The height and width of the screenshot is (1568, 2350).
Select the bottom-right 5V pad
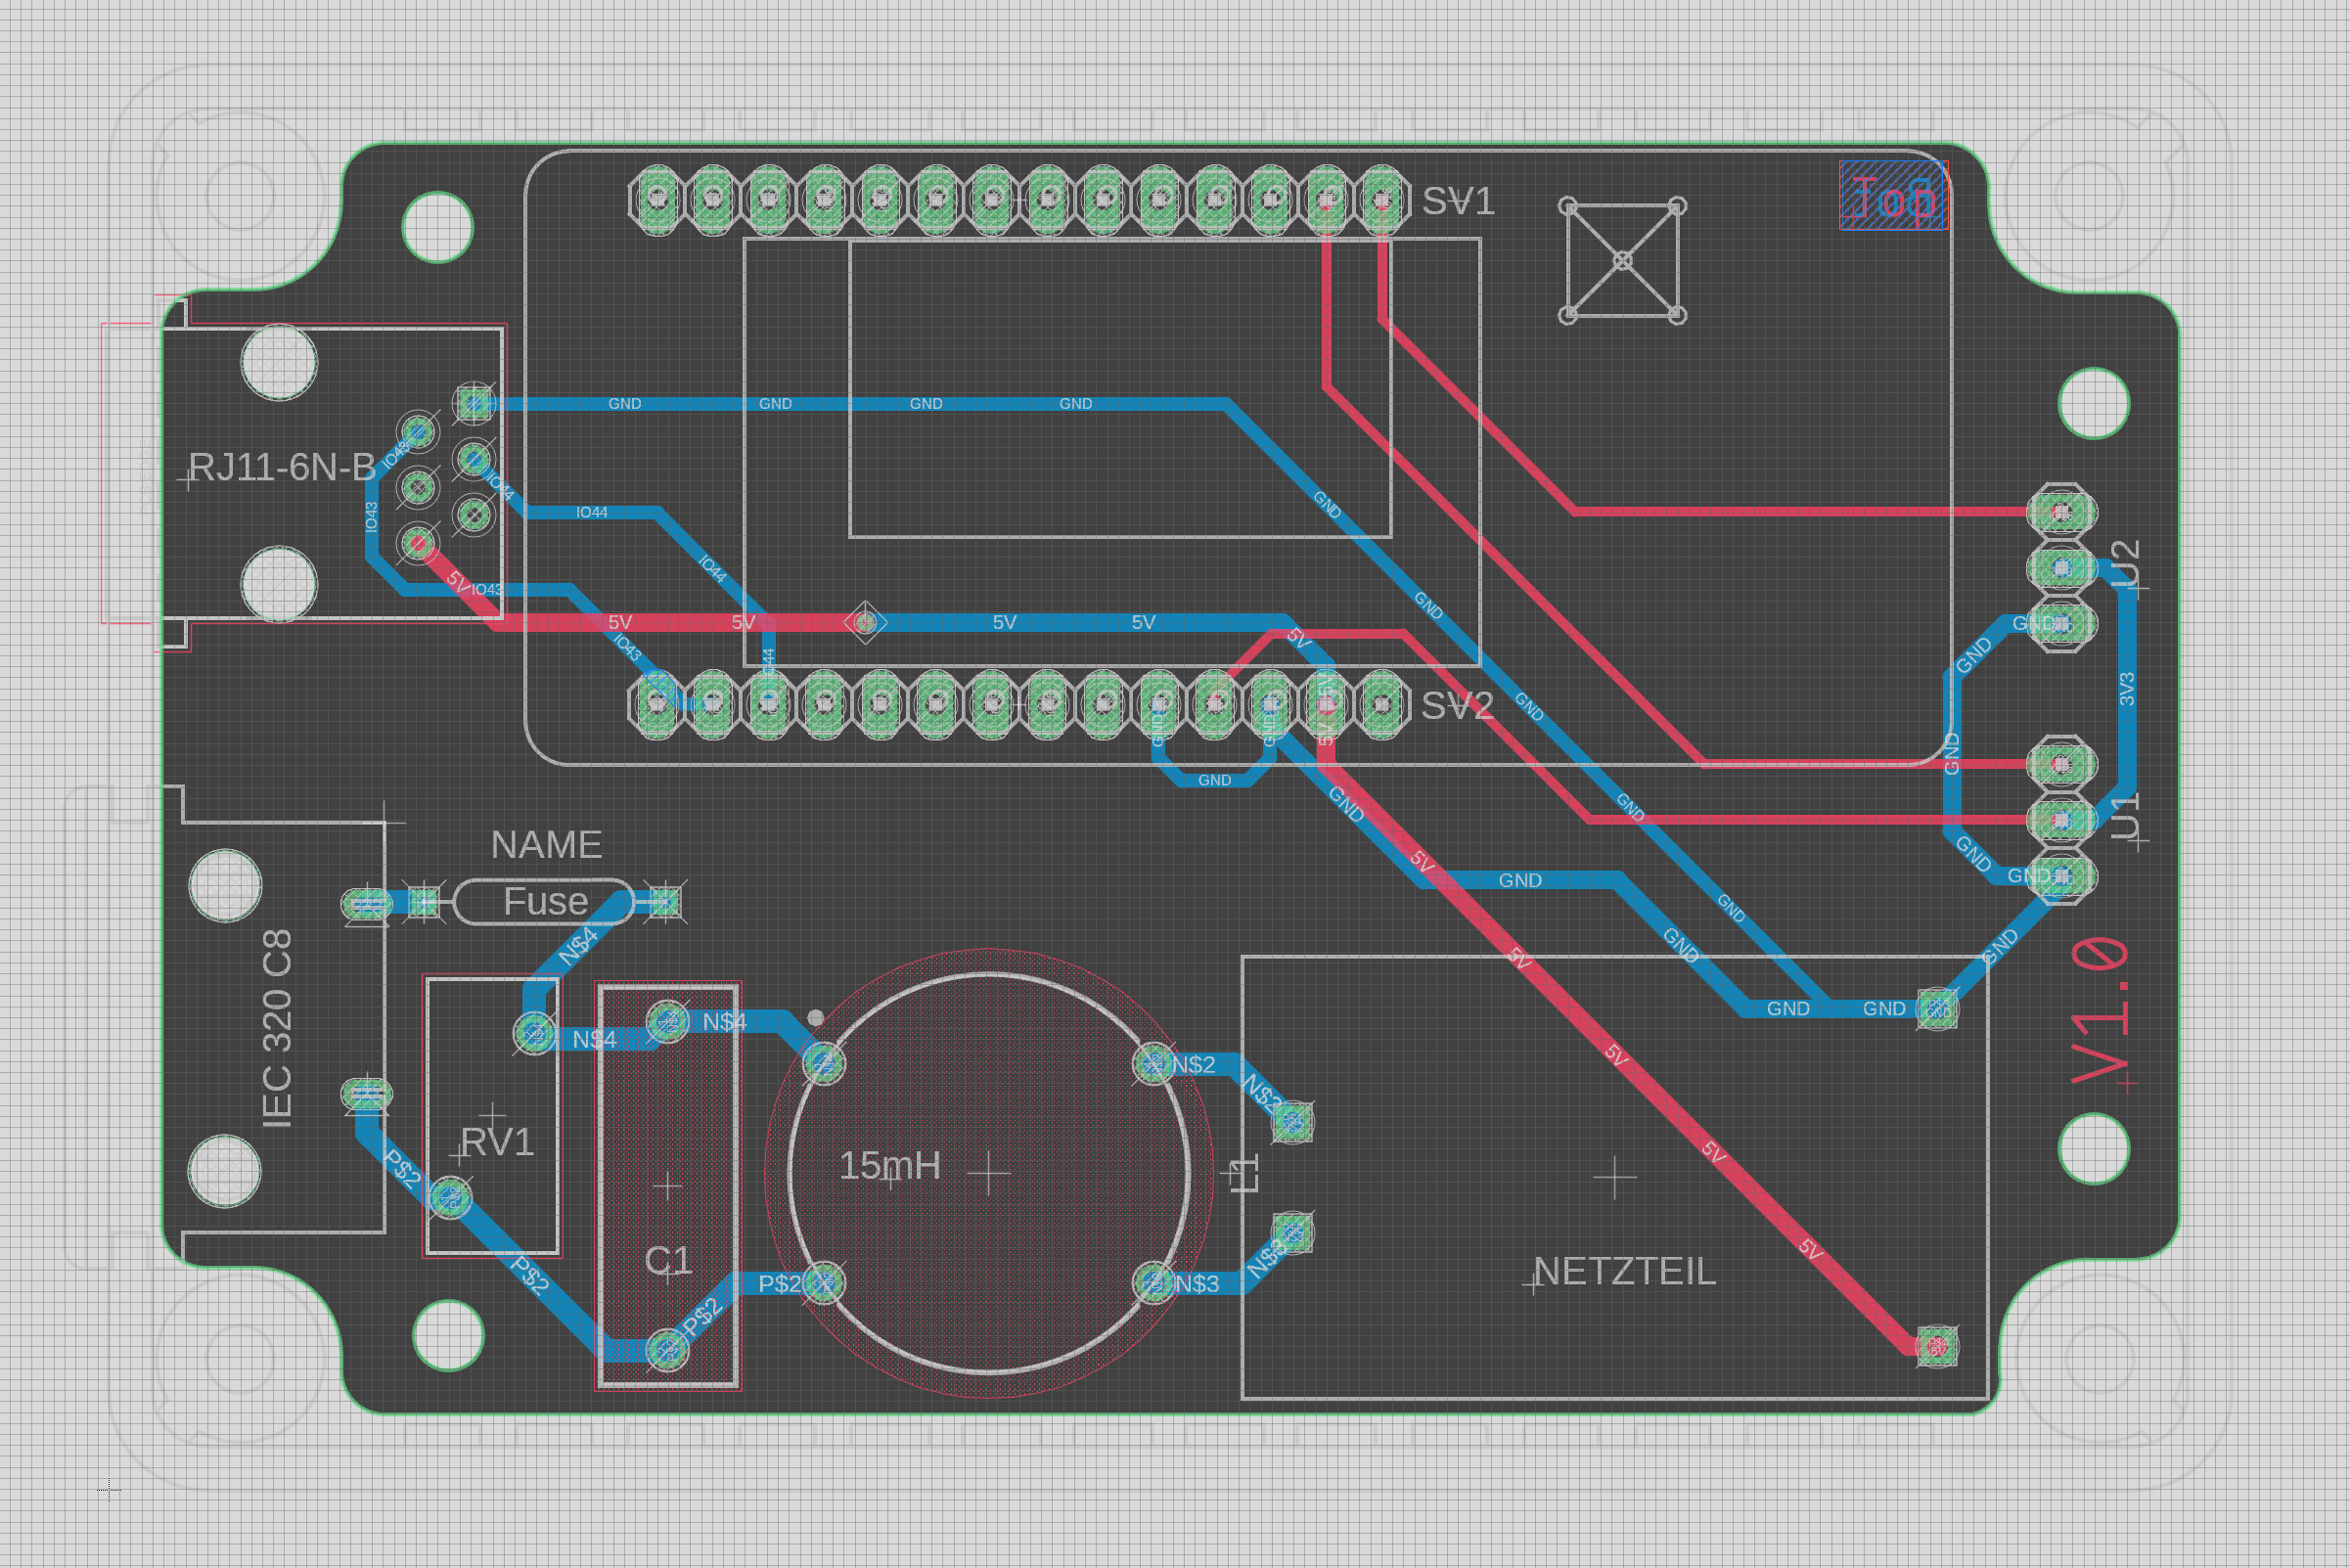(x=1937, y=1346)
